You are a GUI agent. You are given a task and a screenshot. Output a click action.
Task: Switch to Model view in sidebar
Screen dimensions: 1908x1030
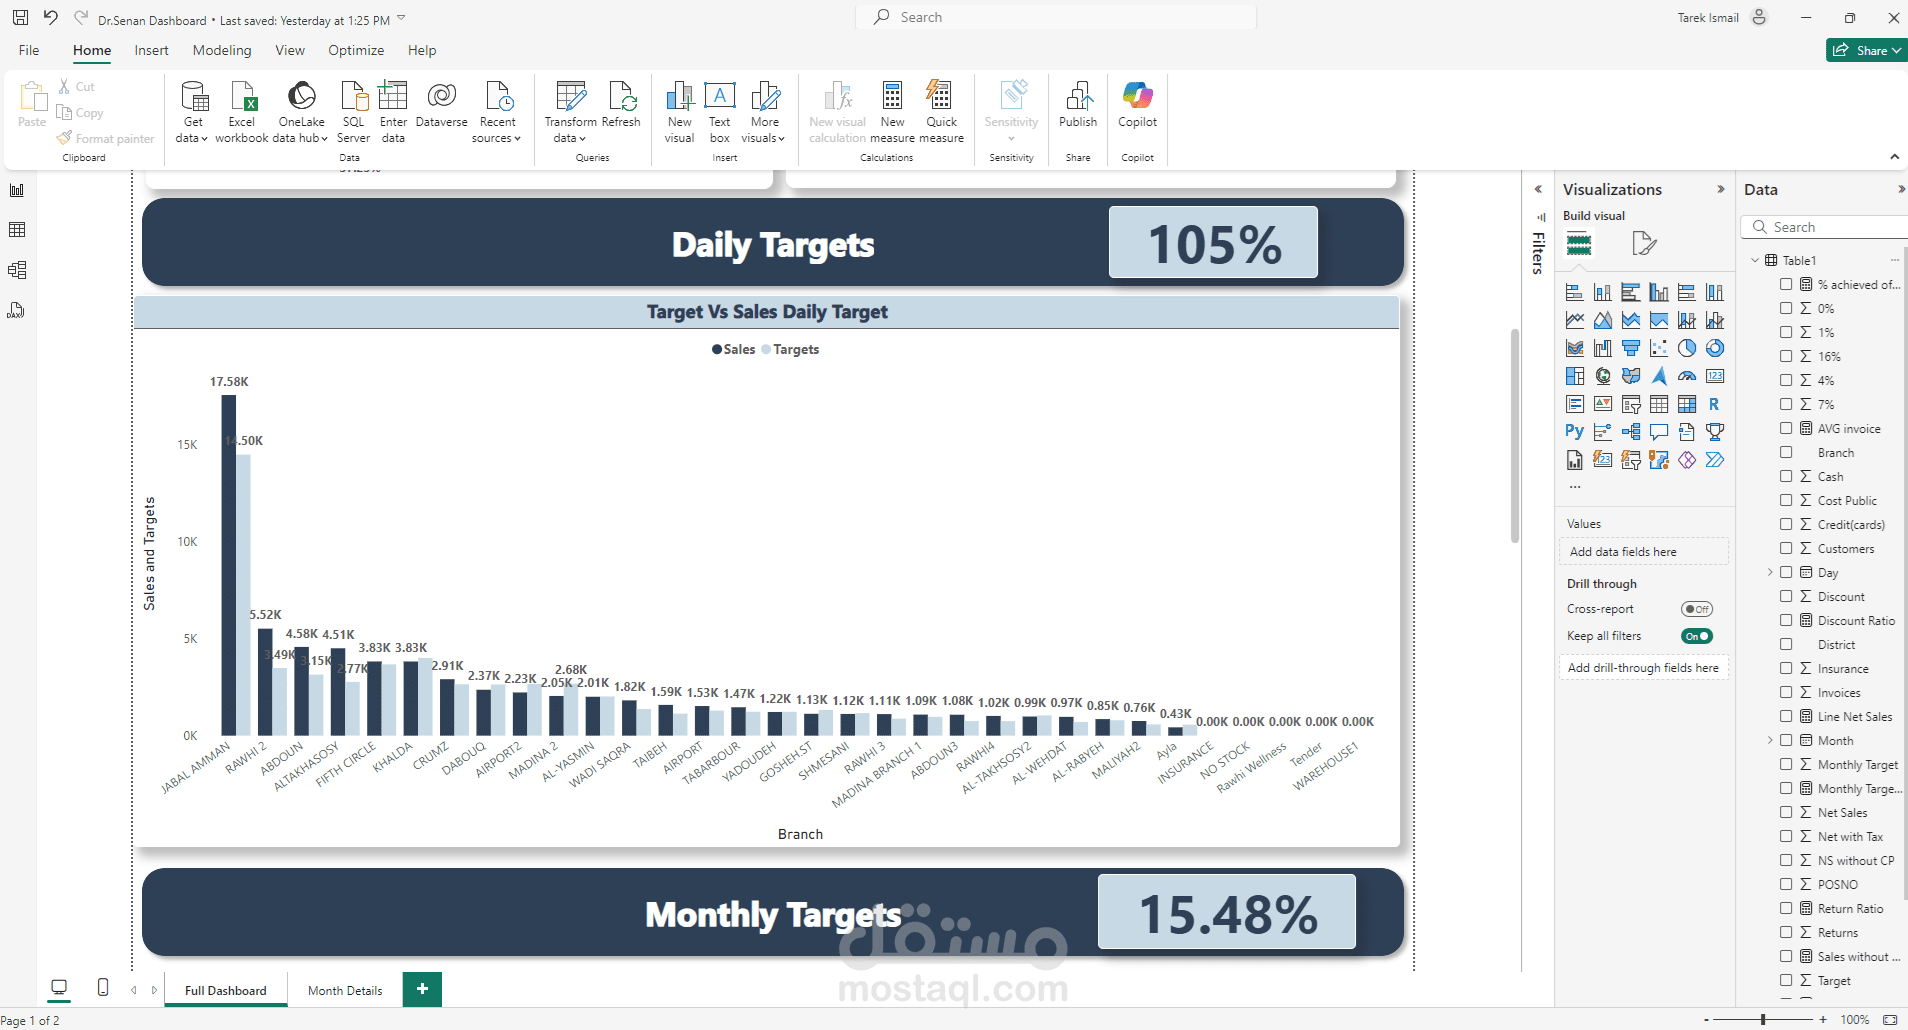[x=17, y=270]
